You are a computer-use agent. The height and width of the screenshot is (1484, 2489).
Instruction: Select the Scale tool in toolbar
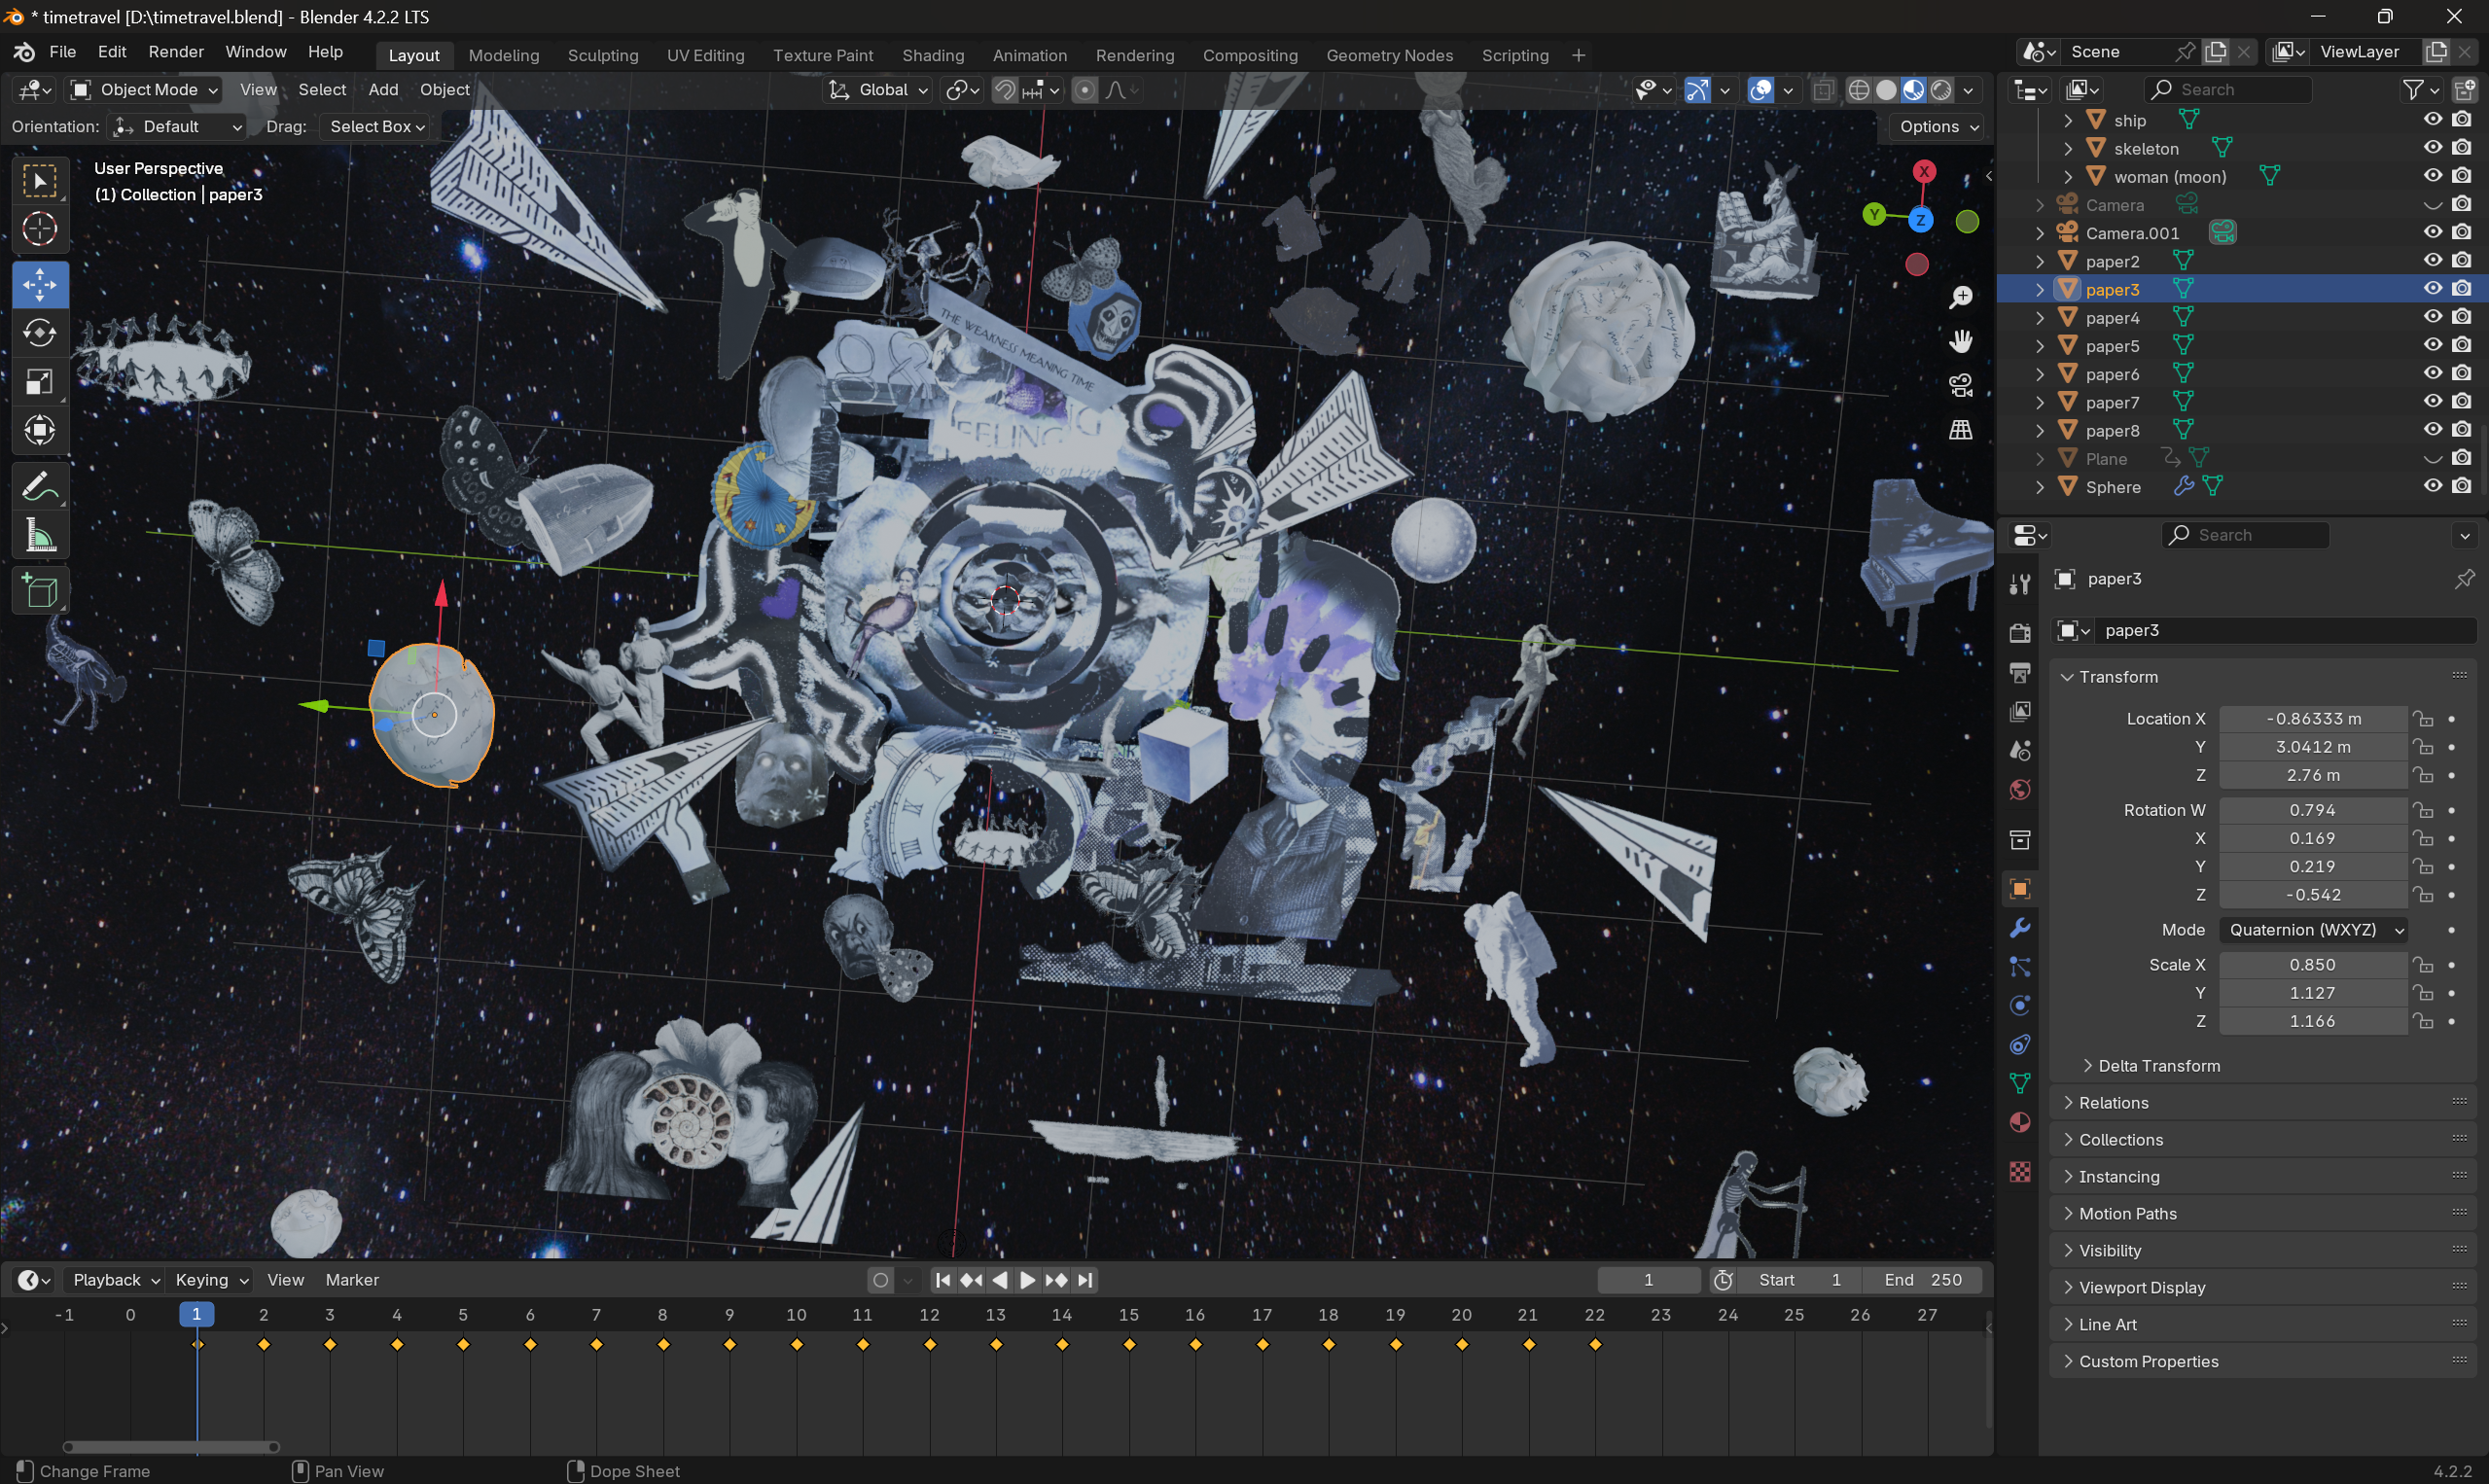(x=40, y=382)
